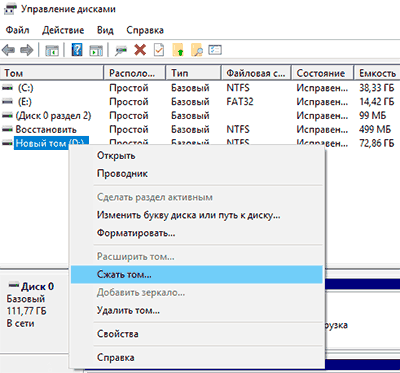
Task: Click the folder with green arrow icon
Action: click(178, 50)
